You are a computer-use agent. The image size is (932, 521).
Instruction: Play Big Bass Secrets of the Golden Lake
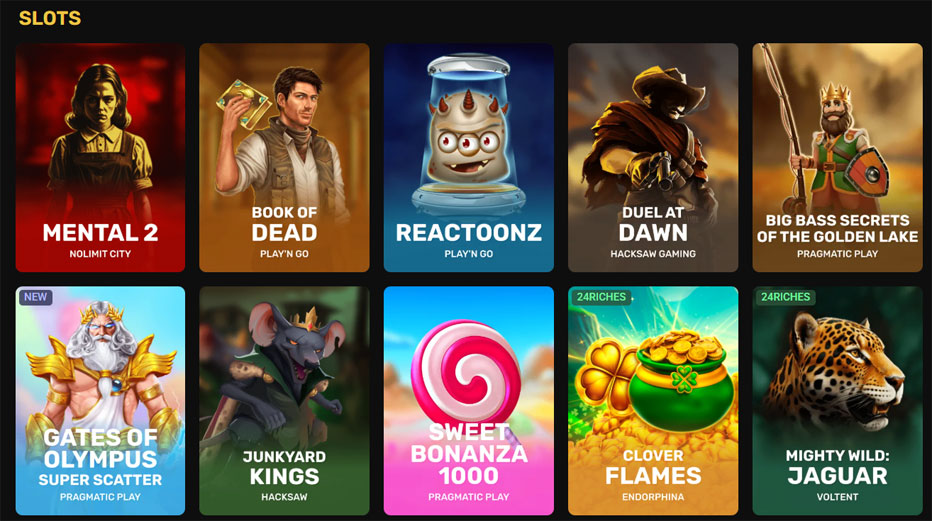coord(837,157)
